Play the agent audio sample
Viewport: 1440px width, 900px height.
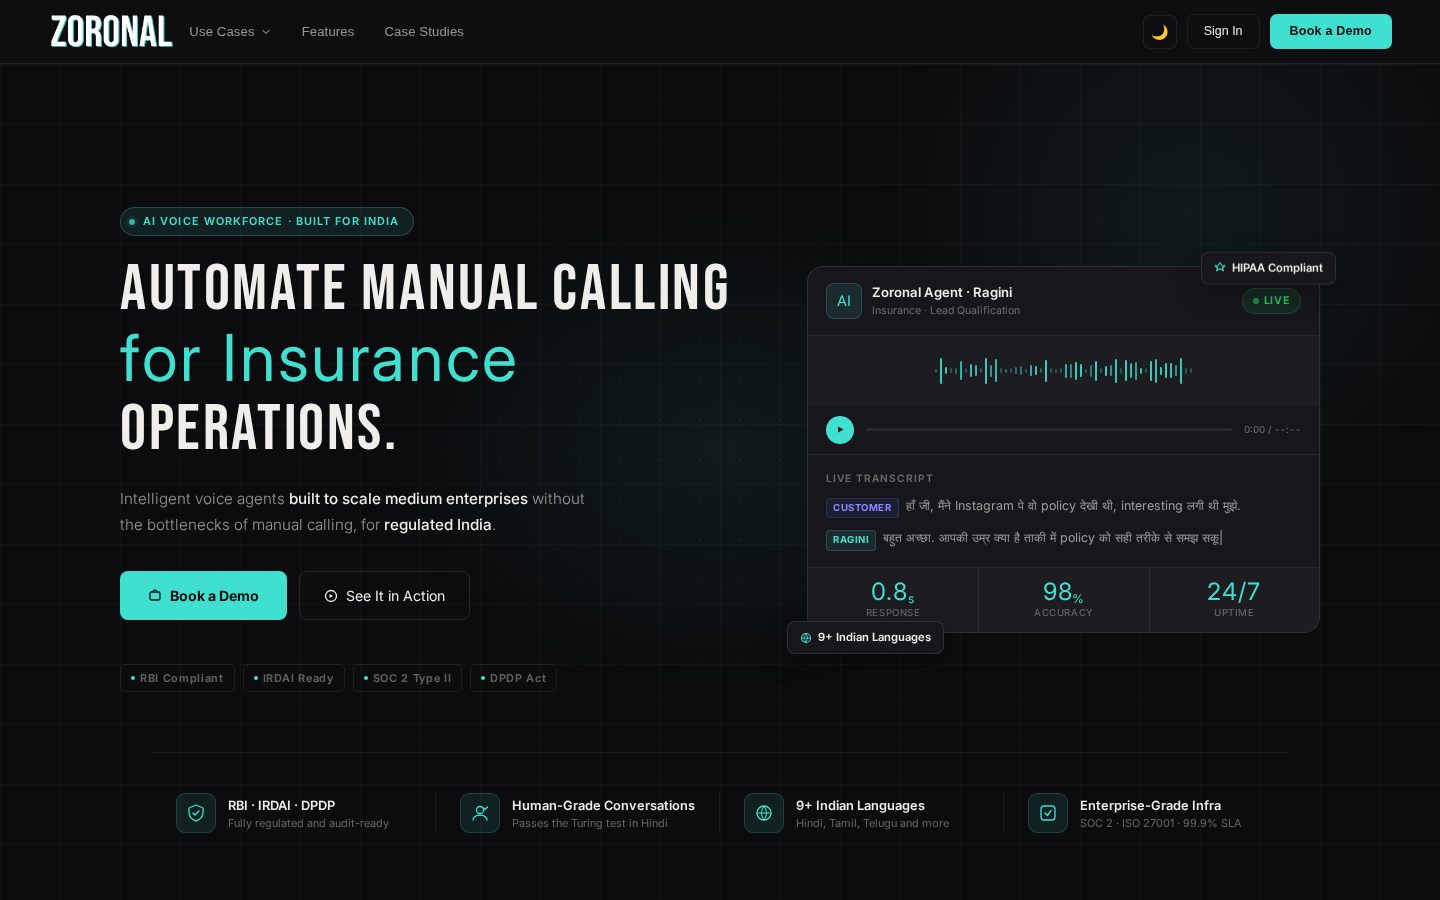(840, 430)
